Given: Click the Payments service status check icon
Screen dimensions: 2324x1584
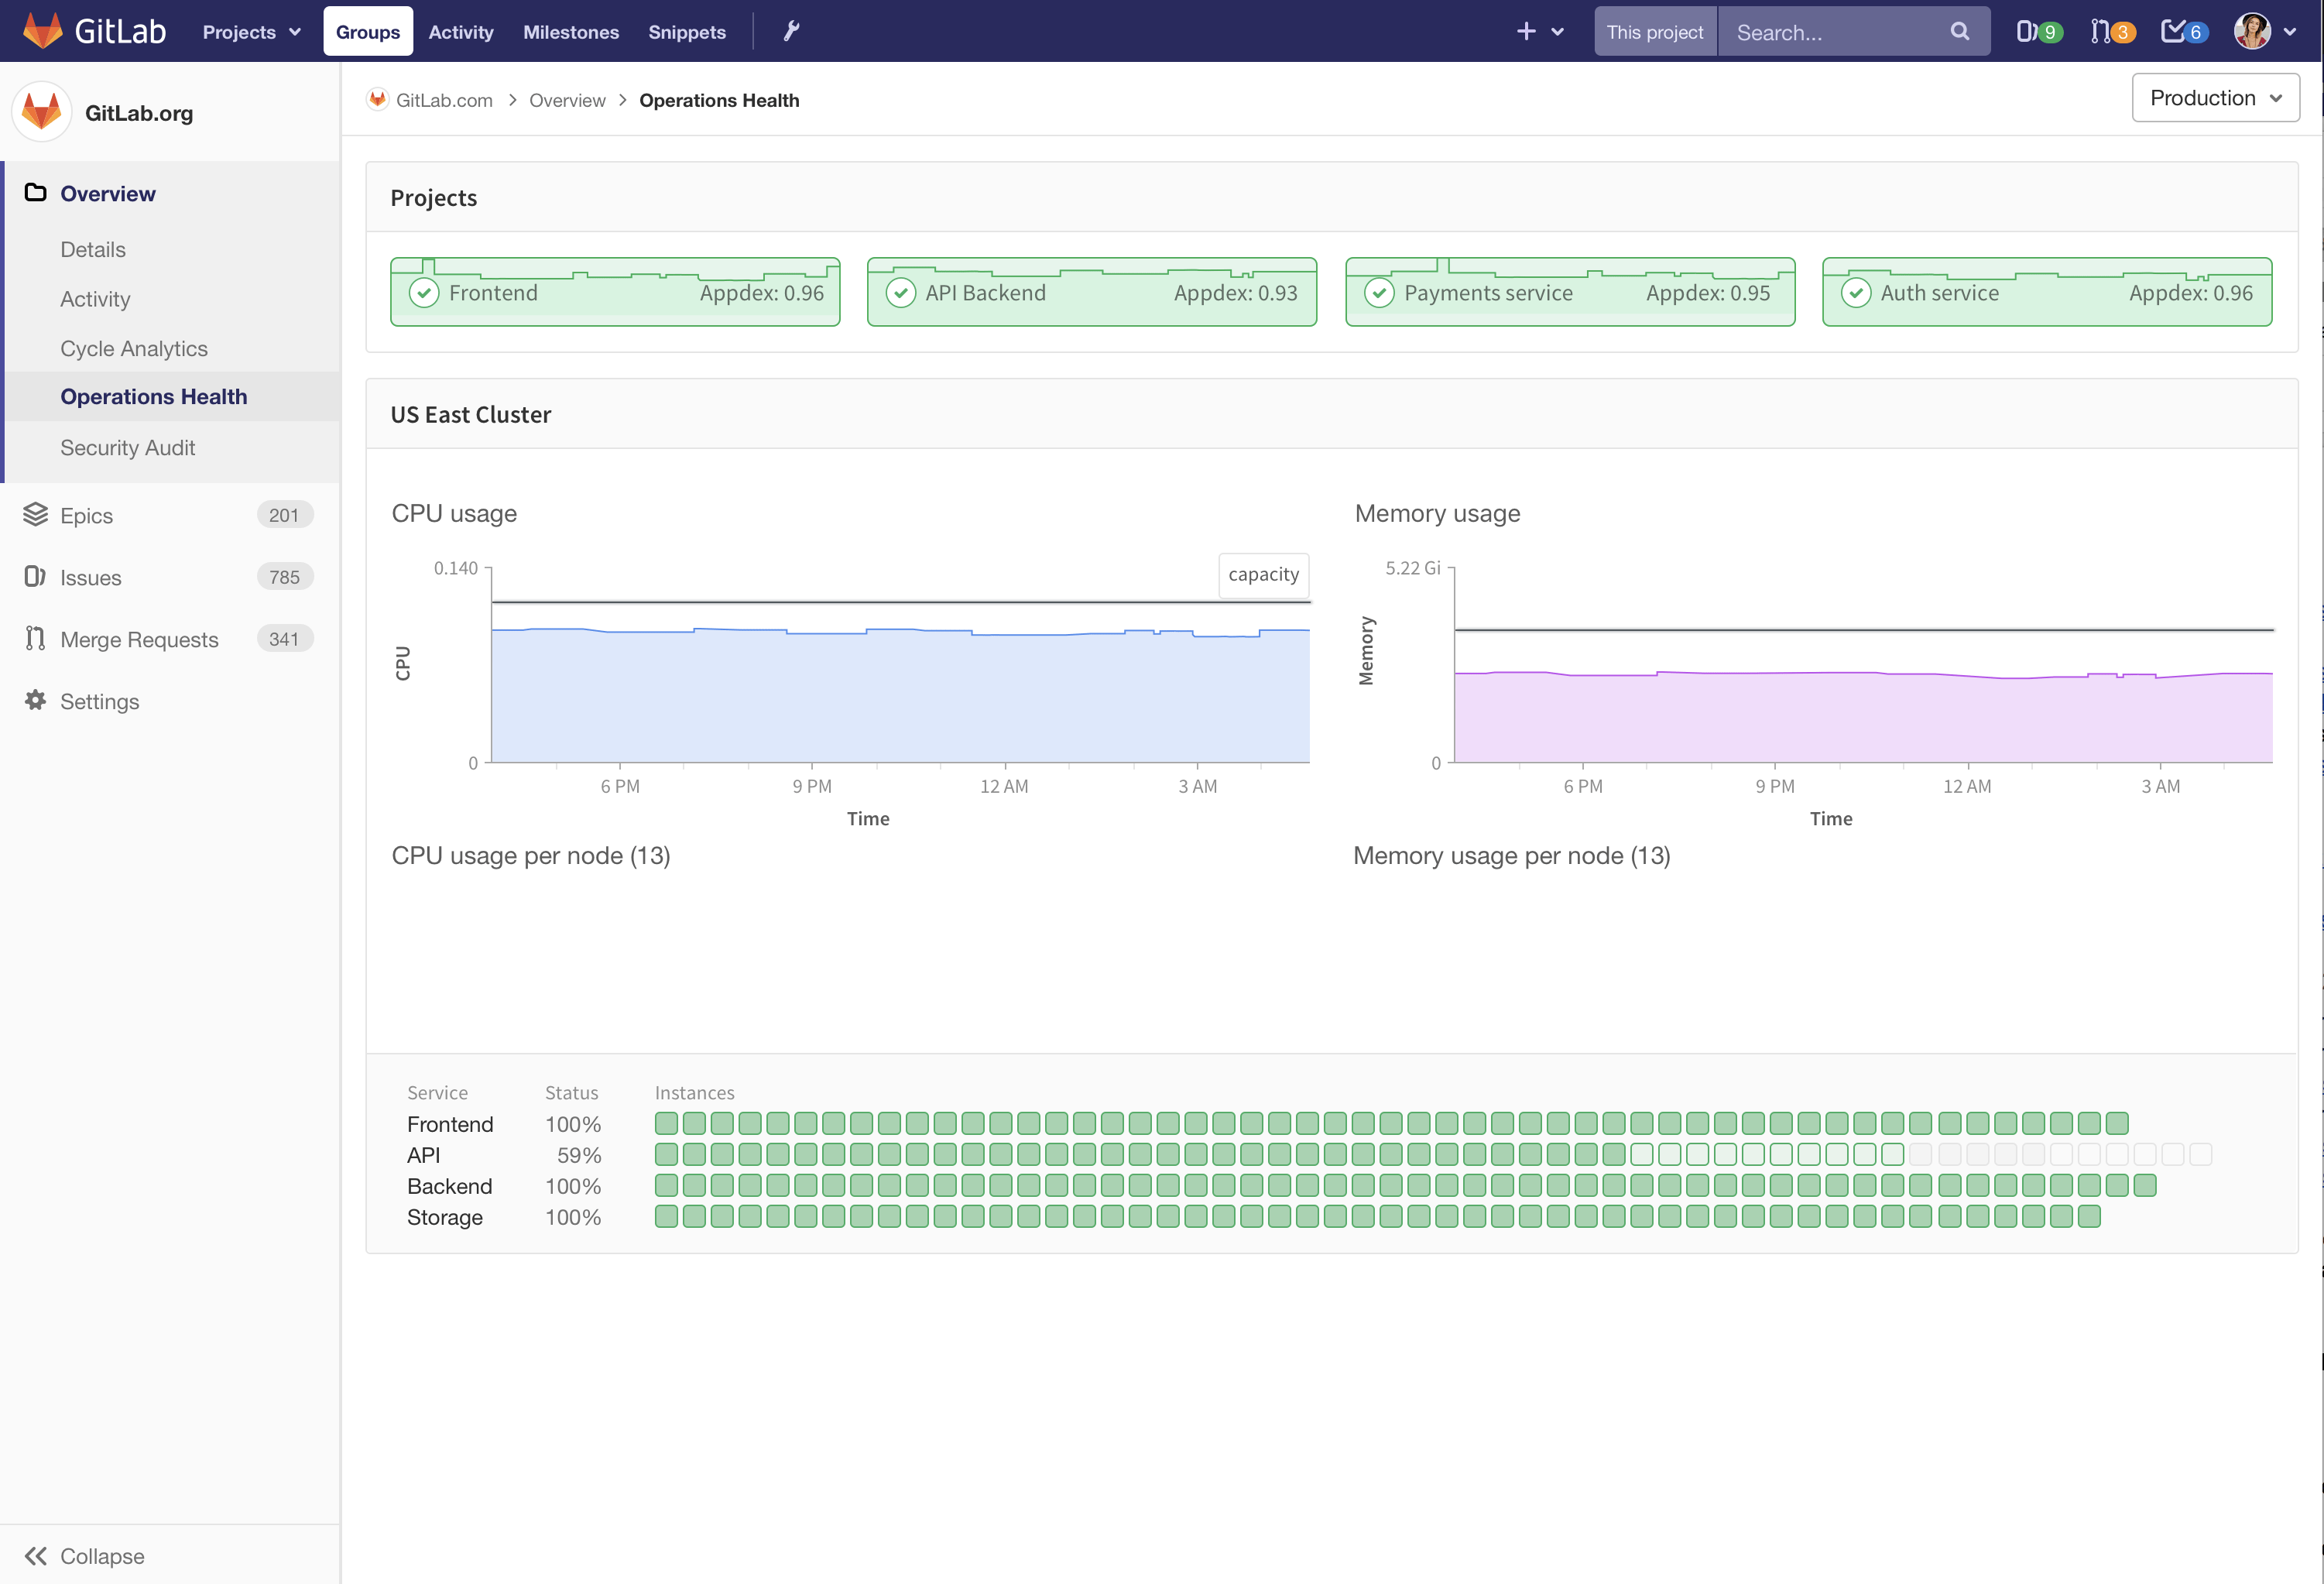Looking at the screenshot, I should click(x=1379, y=293).
